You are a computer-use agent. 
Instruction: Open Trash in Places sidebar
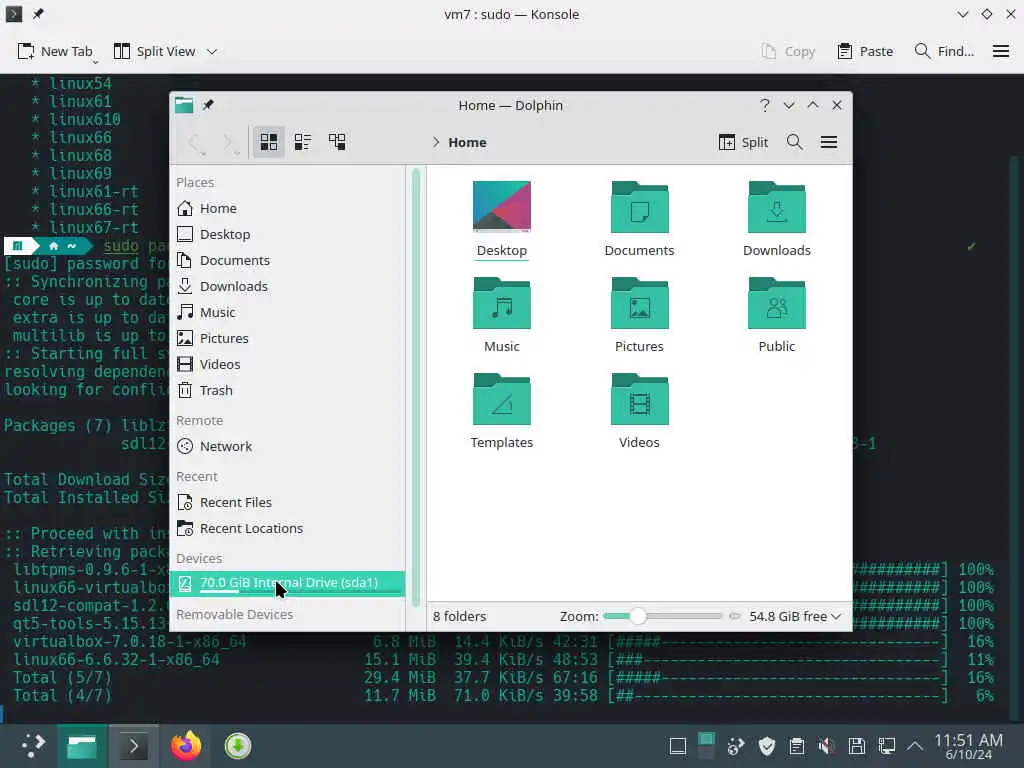(287, 391)
